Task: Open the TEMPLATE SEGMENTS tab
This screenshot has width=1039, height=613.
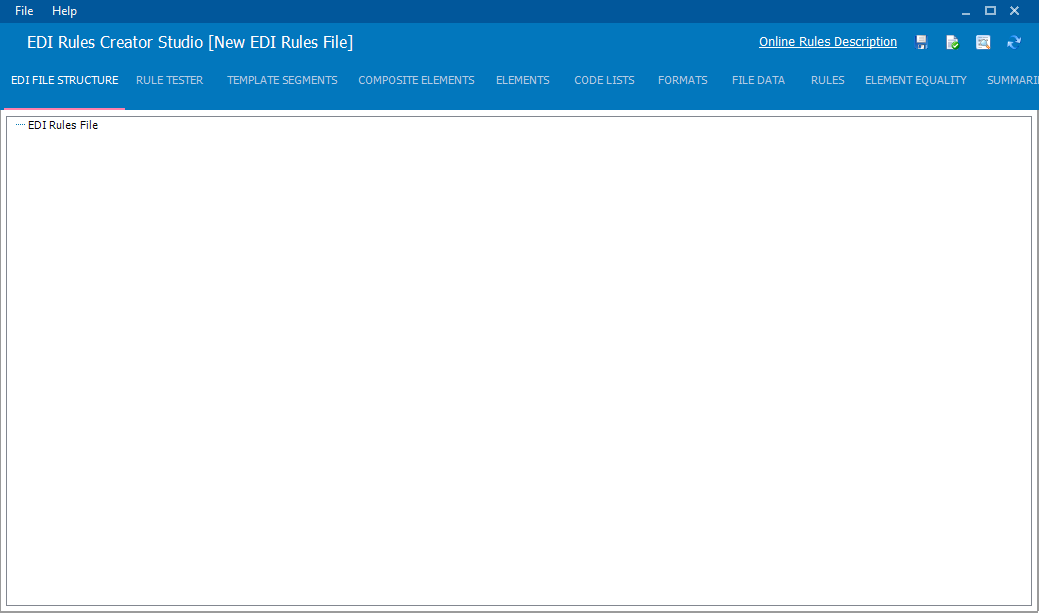Action: coord(282,80)
